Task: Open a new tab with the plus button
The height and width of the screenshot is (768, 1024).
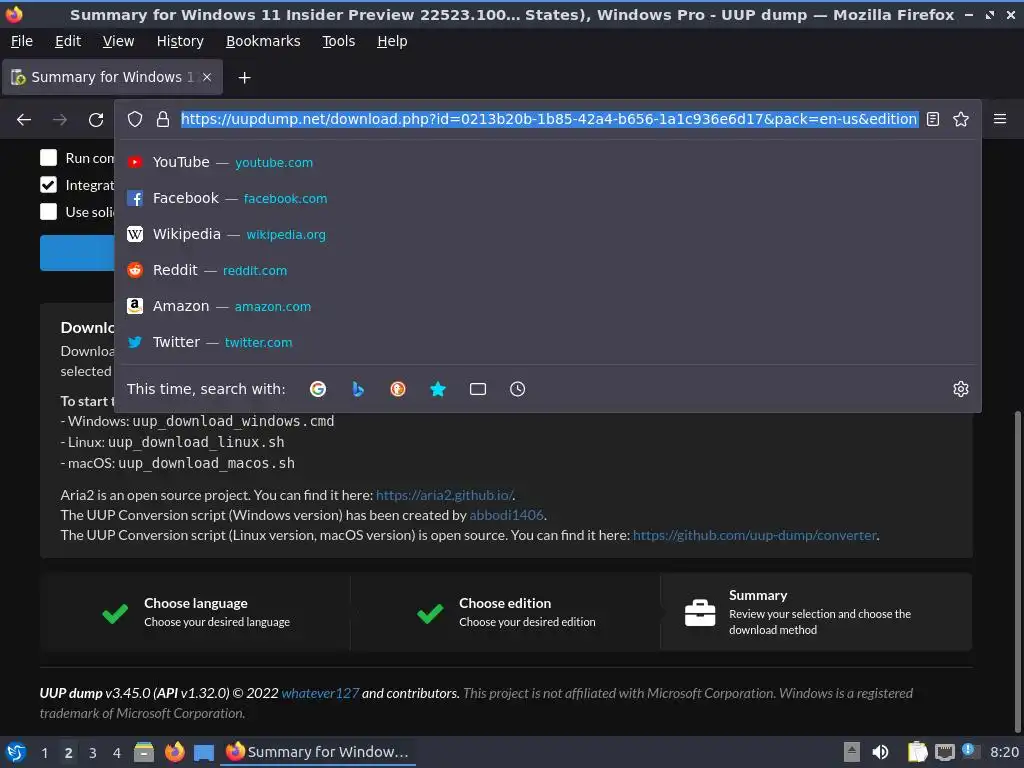Action: pyautogui.click(x=244, y=78)
